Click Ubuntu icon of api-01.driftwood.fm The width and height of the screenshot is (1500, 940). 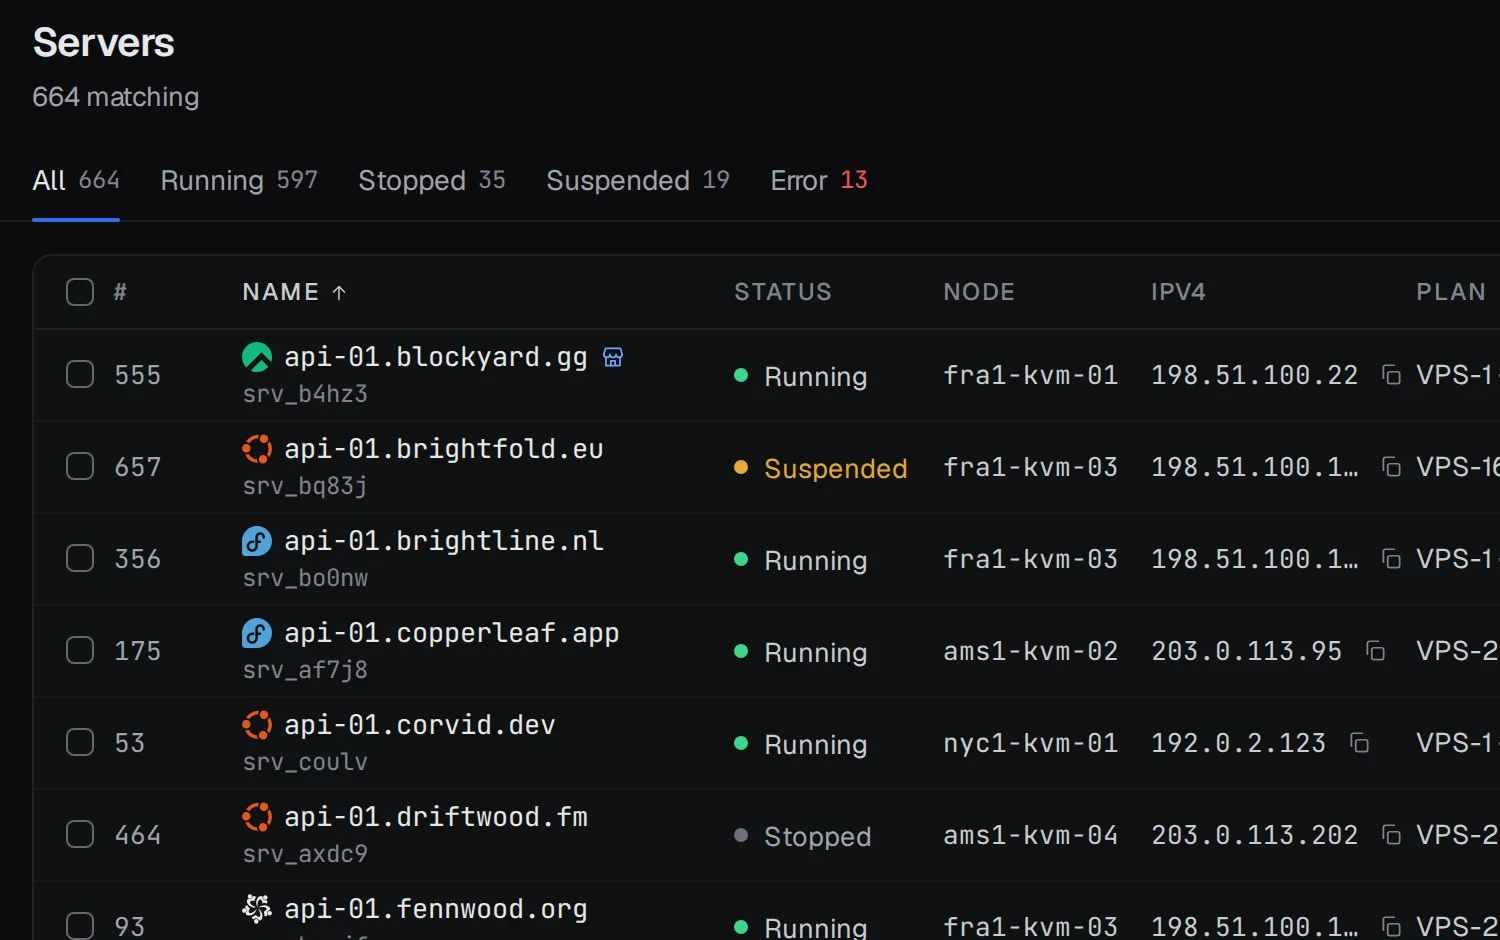pos(257,817)
